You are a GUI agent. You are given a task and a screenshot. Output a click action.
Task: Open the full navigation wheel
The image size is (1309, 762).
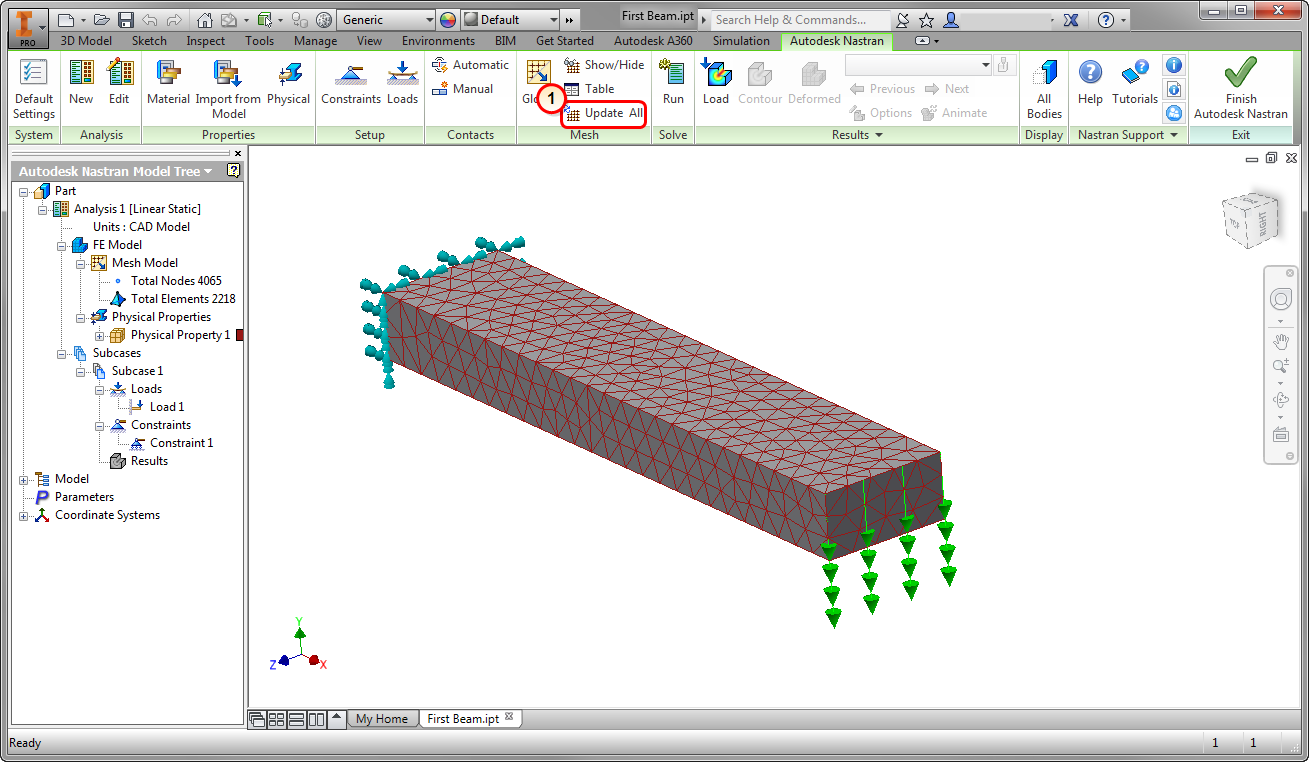(x=1281, y=300)
